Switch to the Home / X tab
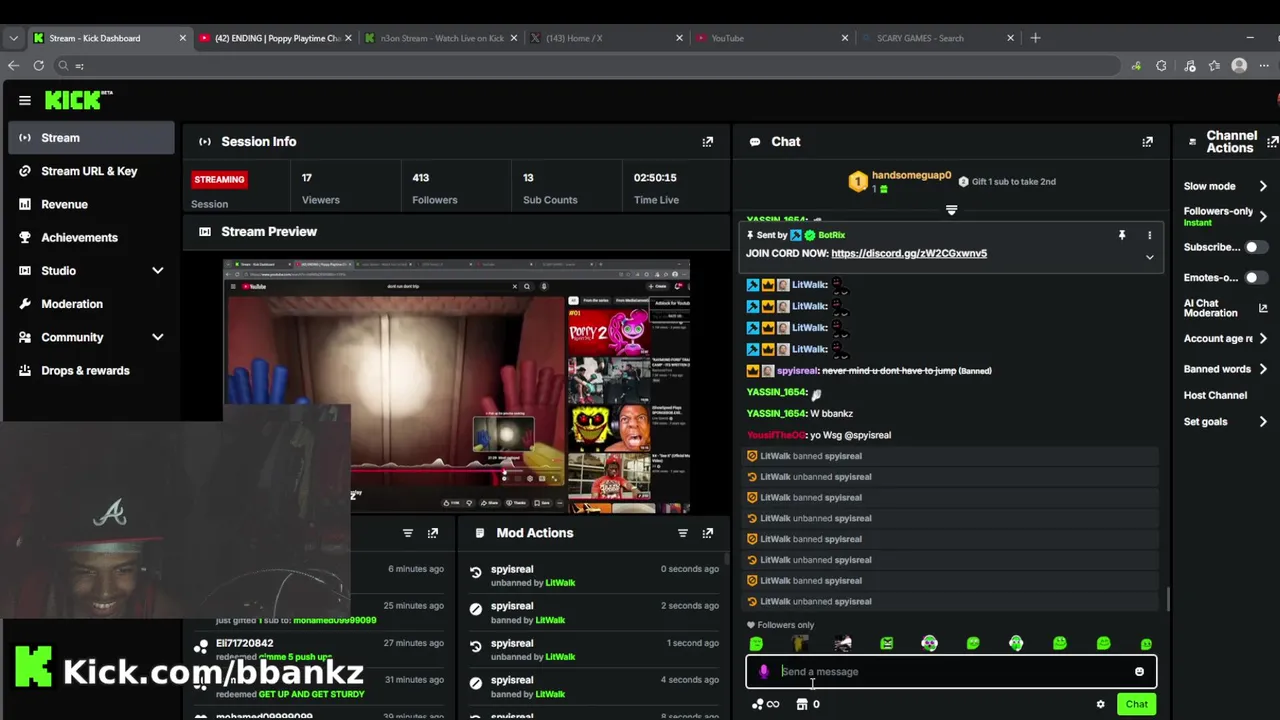 point(606,38)
